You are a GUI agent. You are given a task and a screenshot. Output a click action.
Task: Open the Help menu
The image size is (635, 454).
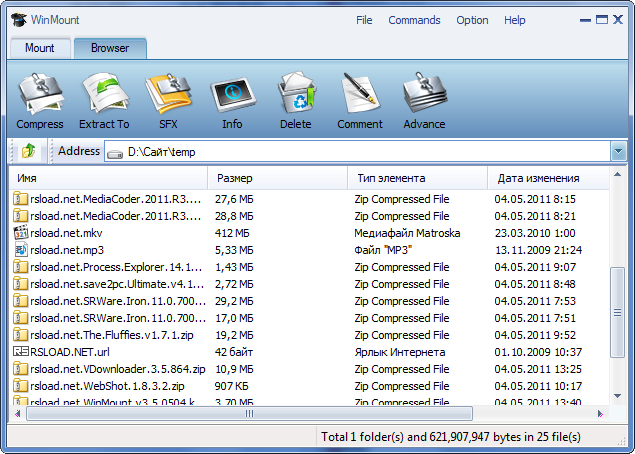coord(515,20)
